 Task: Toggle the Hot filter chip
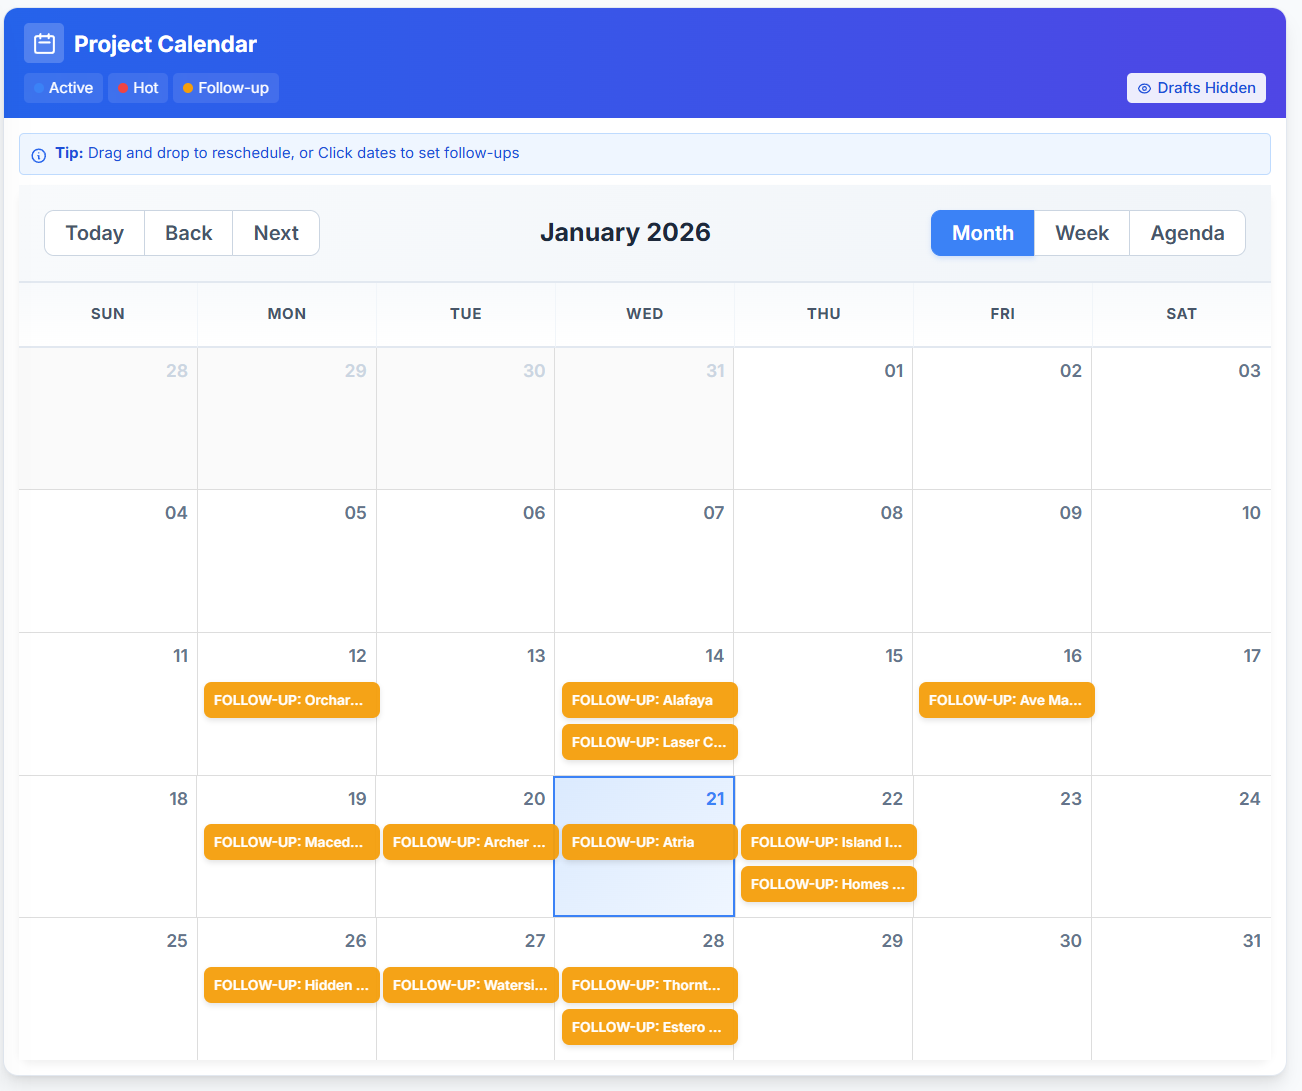tap(138, 88)
